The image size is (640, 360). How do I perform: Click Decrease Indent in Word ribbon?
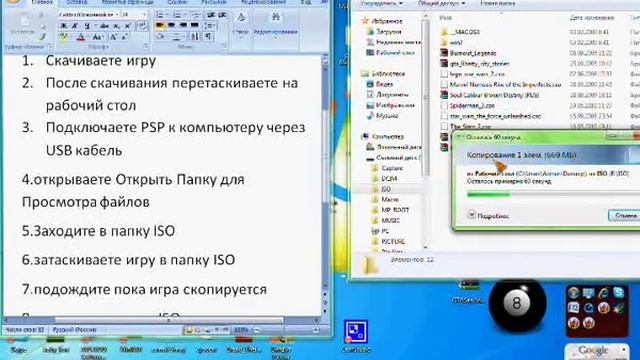coord(211,15)
